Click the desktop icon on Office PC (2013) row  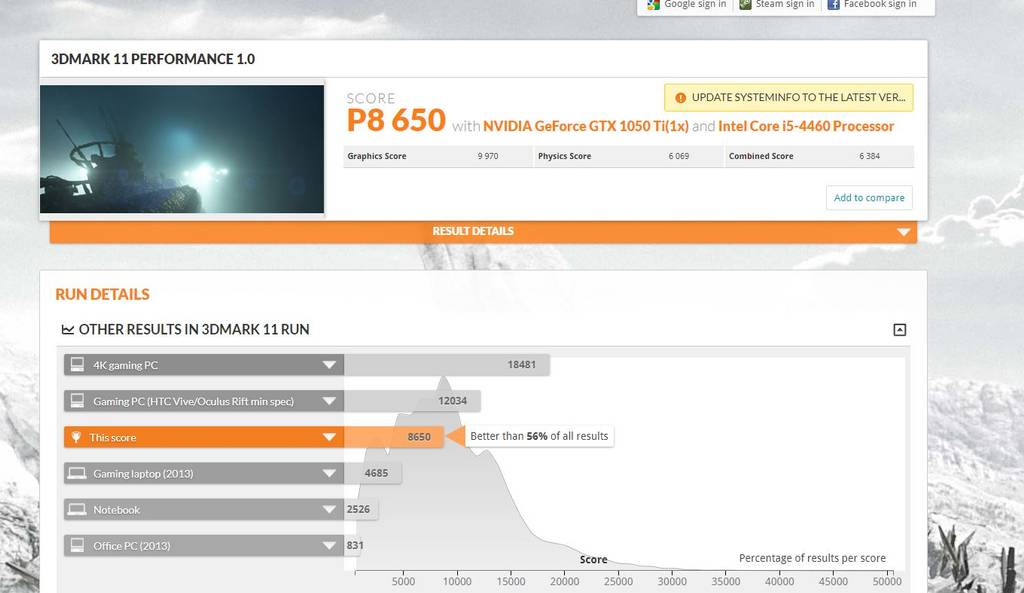click(77, 545)
